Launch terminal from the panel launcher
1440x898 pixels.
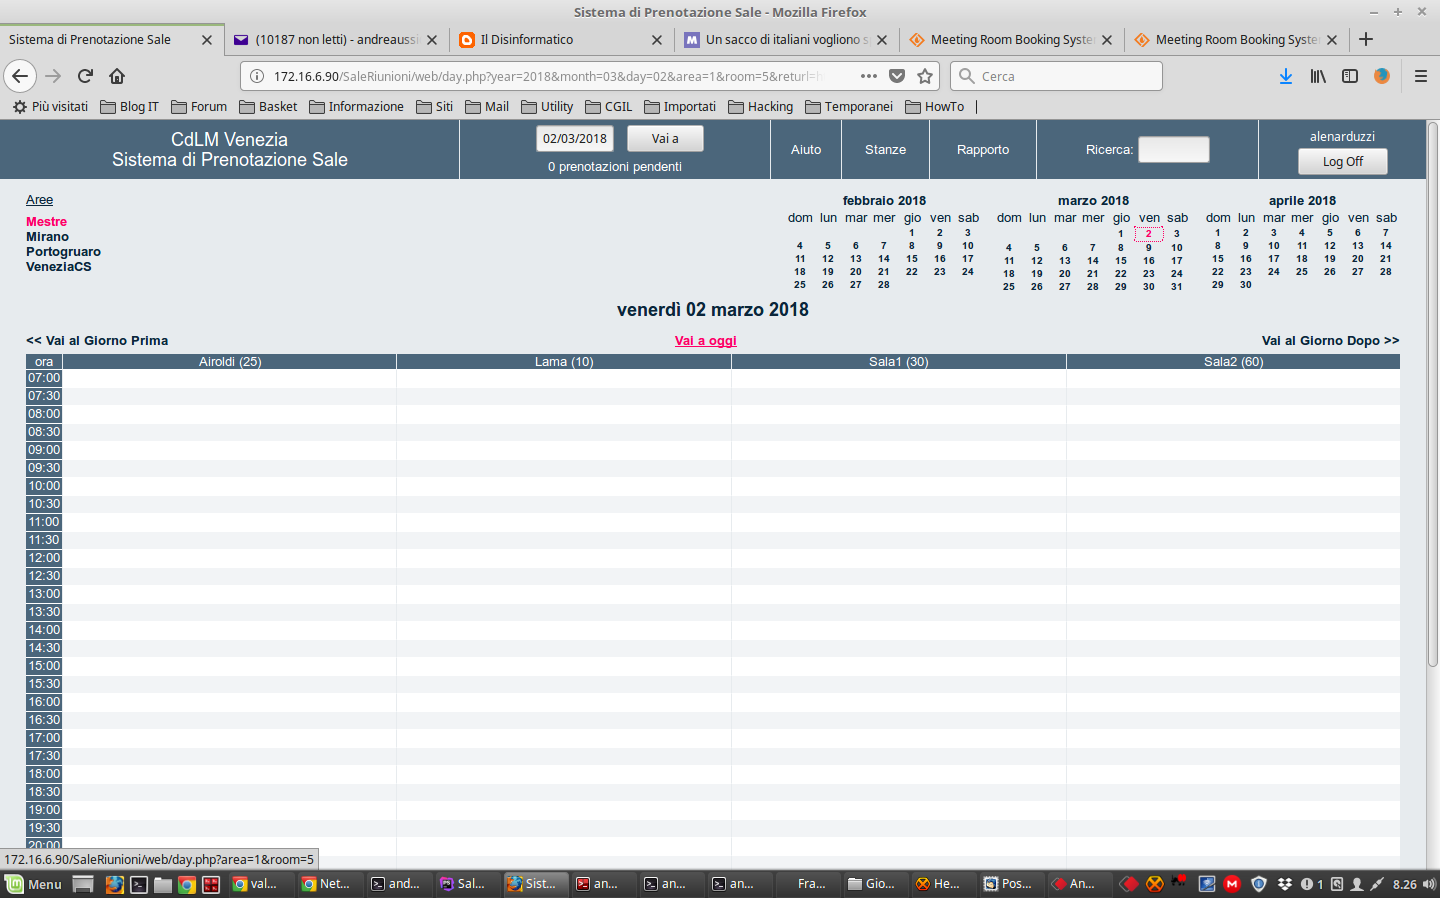pos(139,884)
